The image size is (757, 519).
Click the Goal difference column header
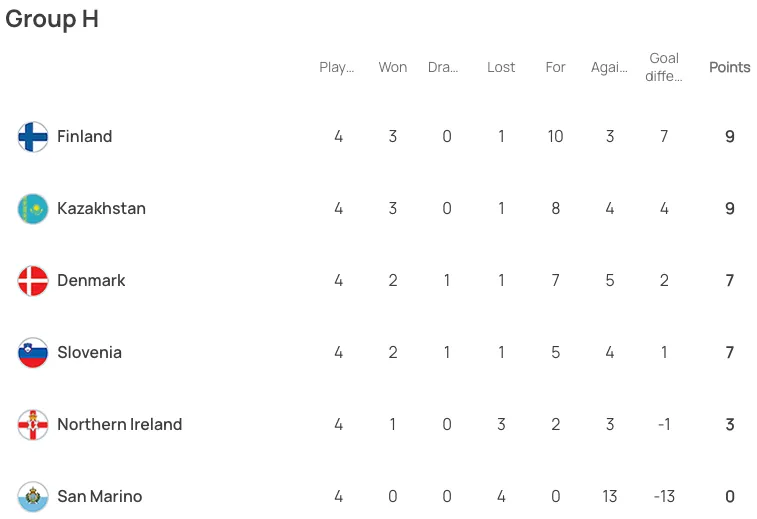(664, 67)
